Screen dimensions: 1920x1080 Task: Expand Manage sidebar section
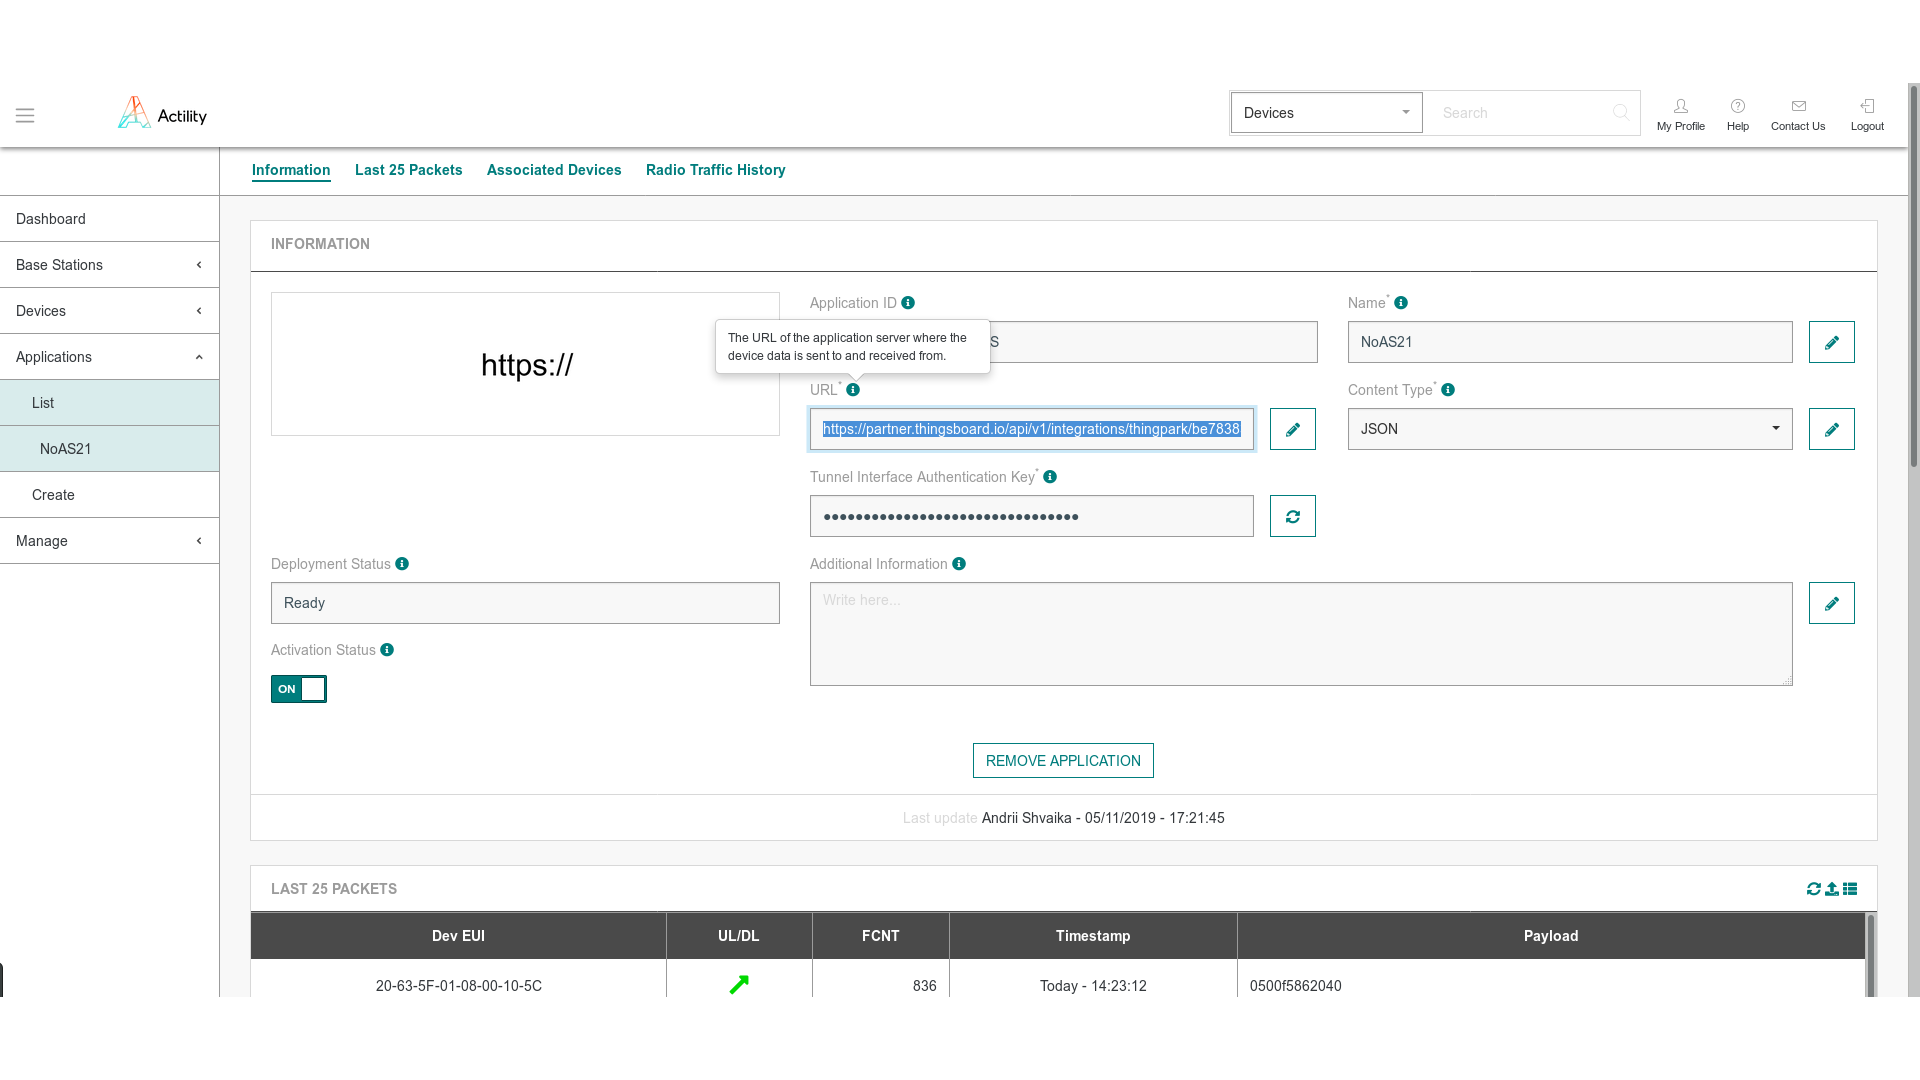tap(109, 541)
